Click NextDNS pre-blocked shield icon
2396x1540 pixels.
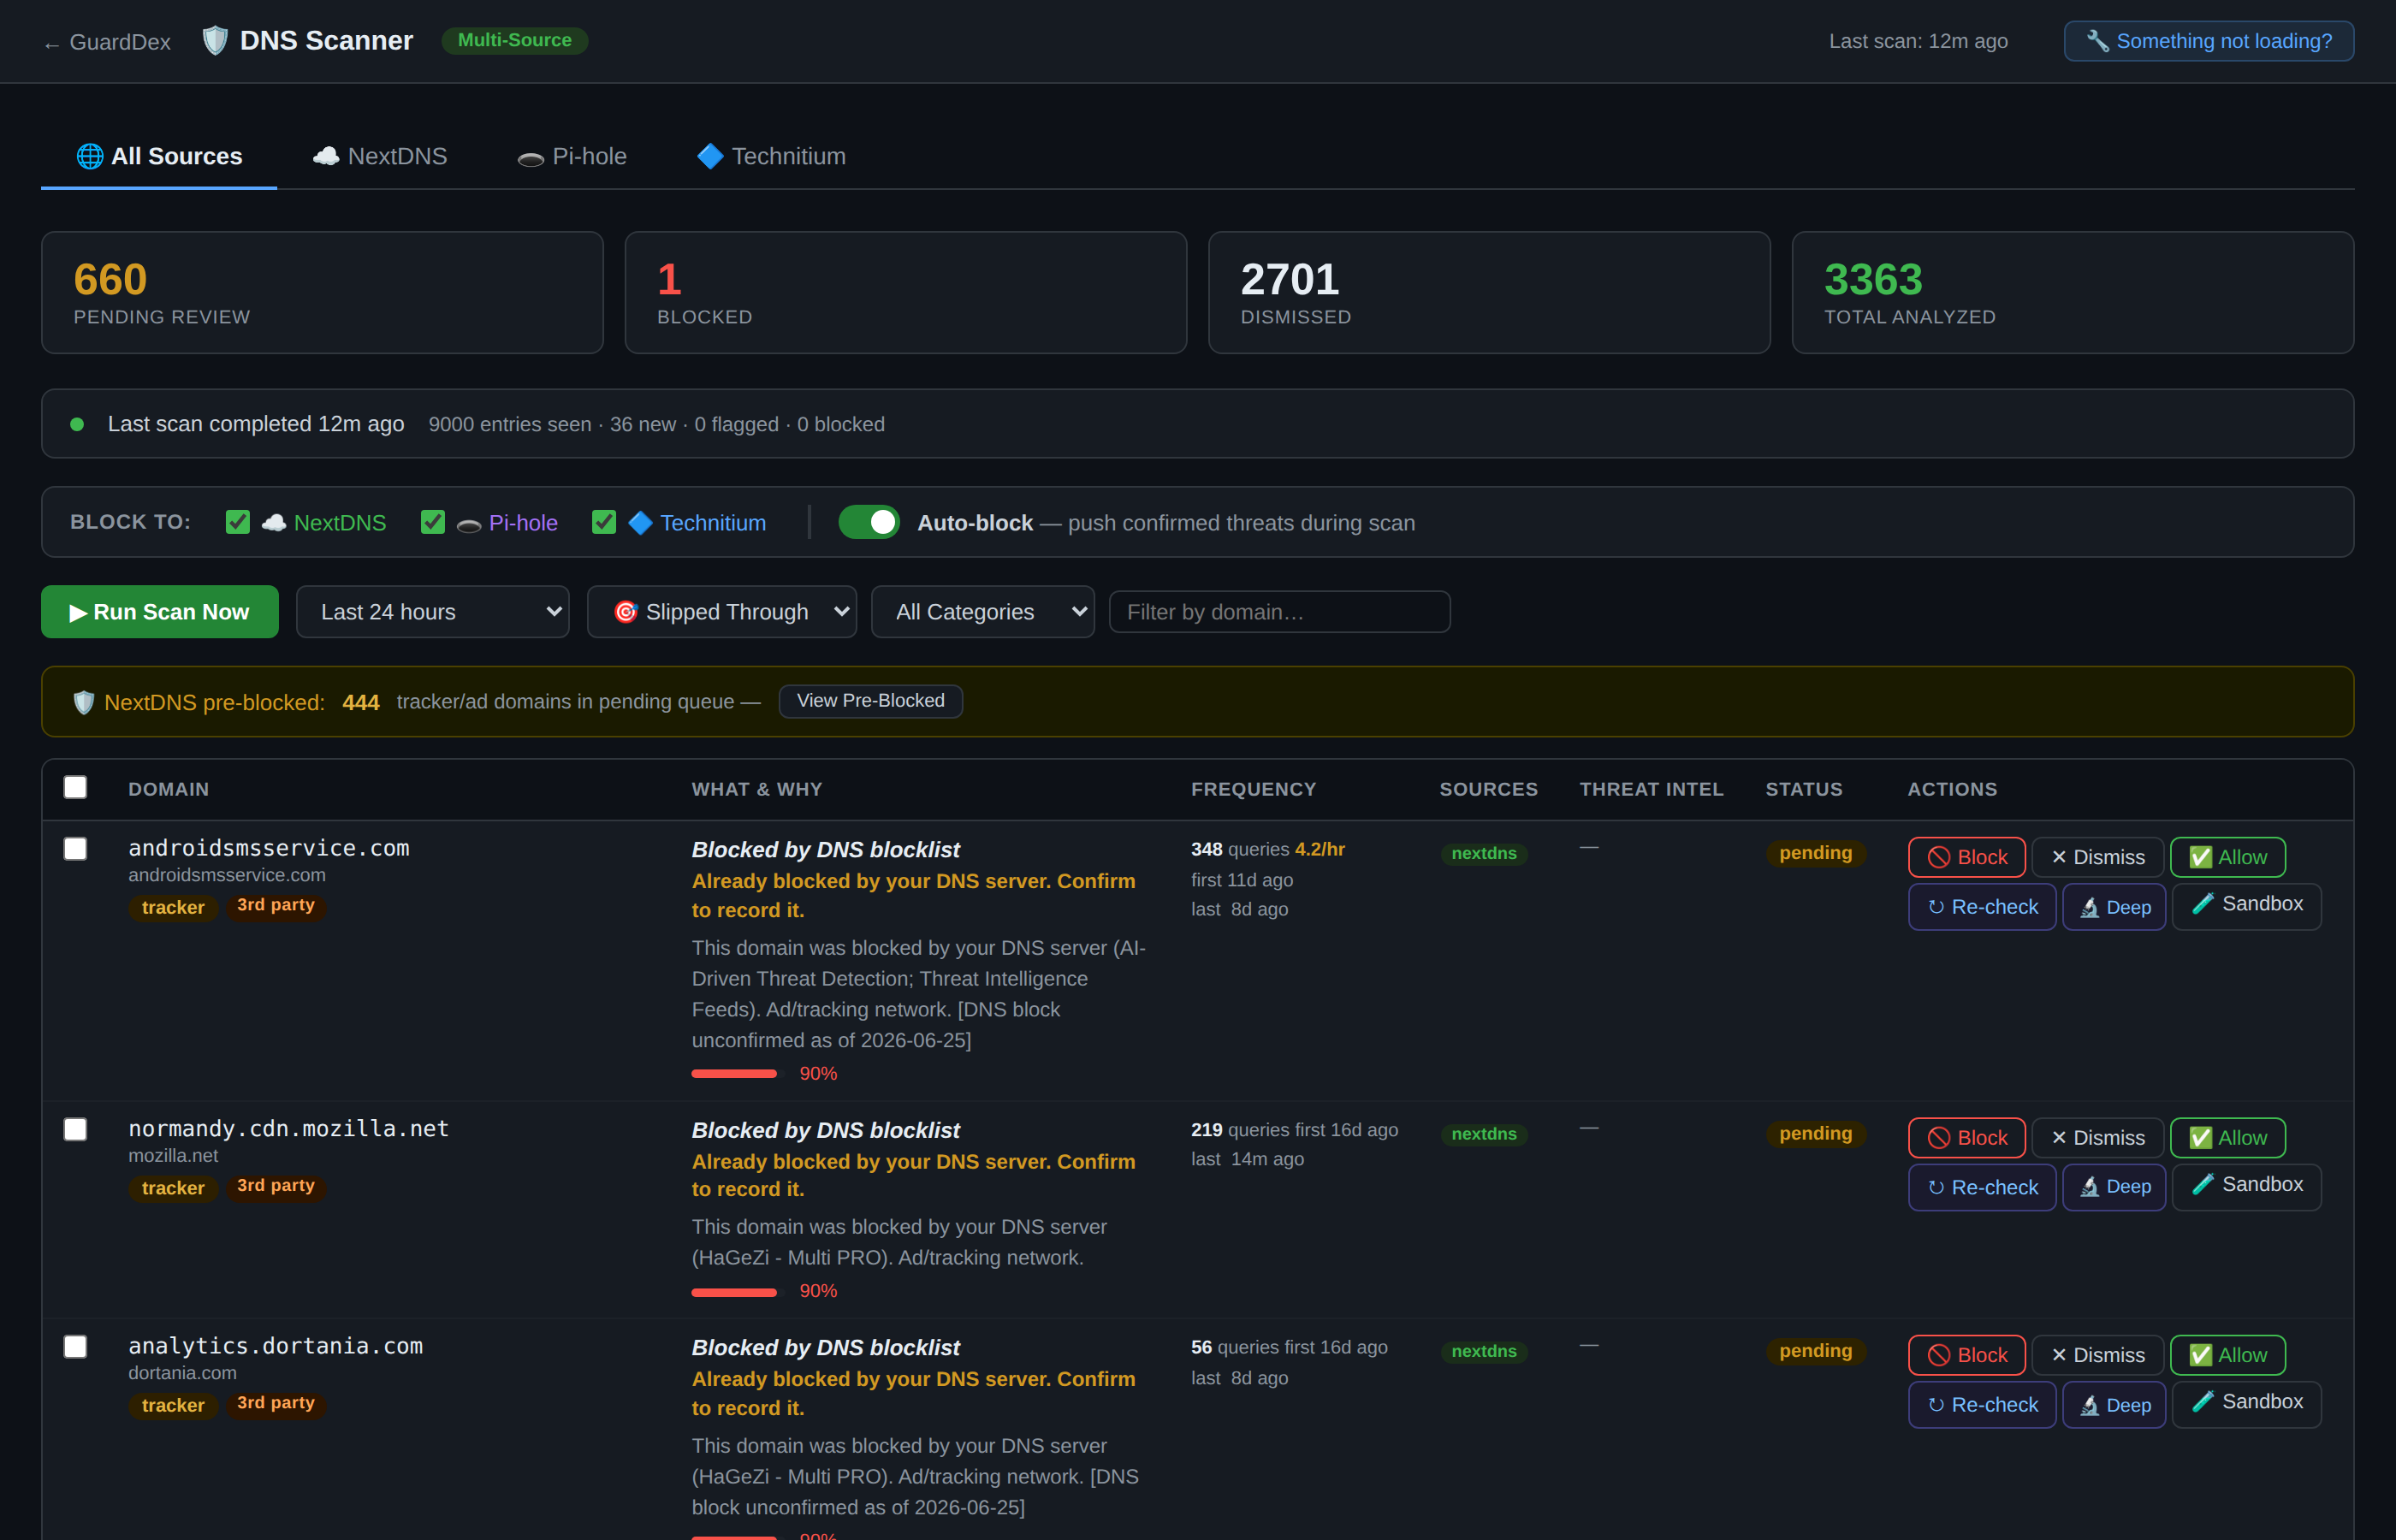[x=84, y=702]
